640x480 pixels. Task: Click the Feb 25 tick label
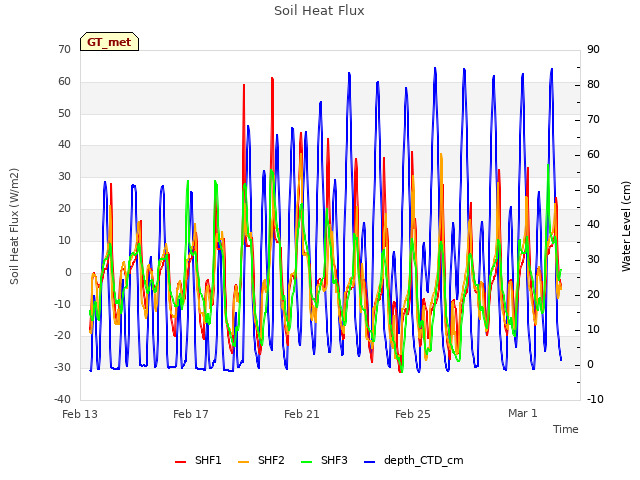[x=413, y=414]
